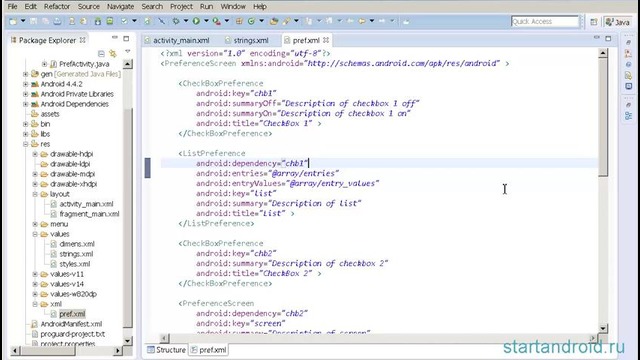This screenshot has width=640, height=360.
Task: Expand the Android Private Libraries node
Action: tap(26, 94)
